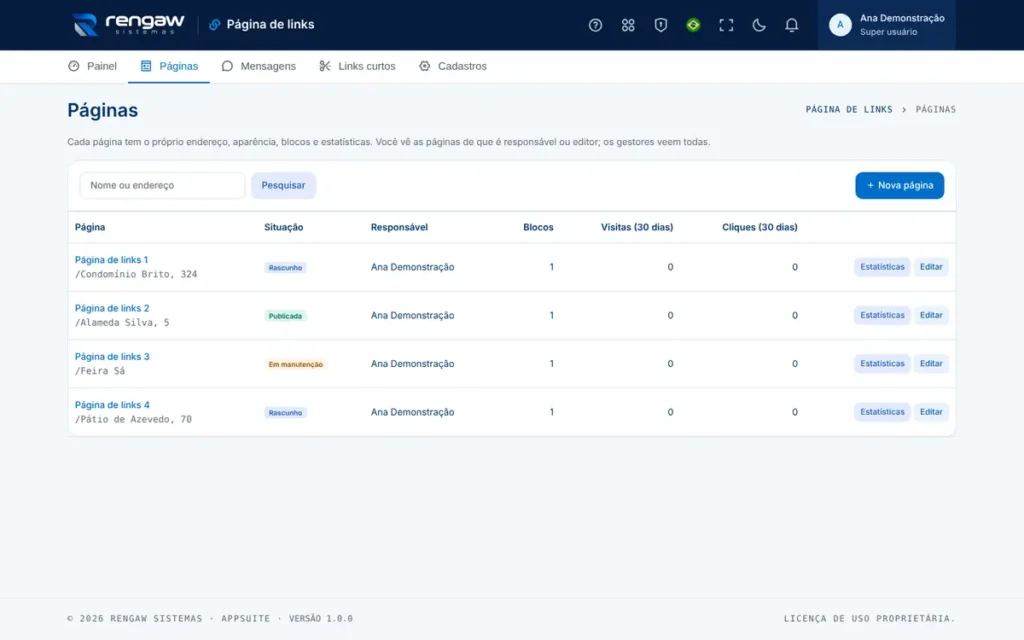Open Página de links 2
1024x640 pixels.
click(x=112, y=308)
